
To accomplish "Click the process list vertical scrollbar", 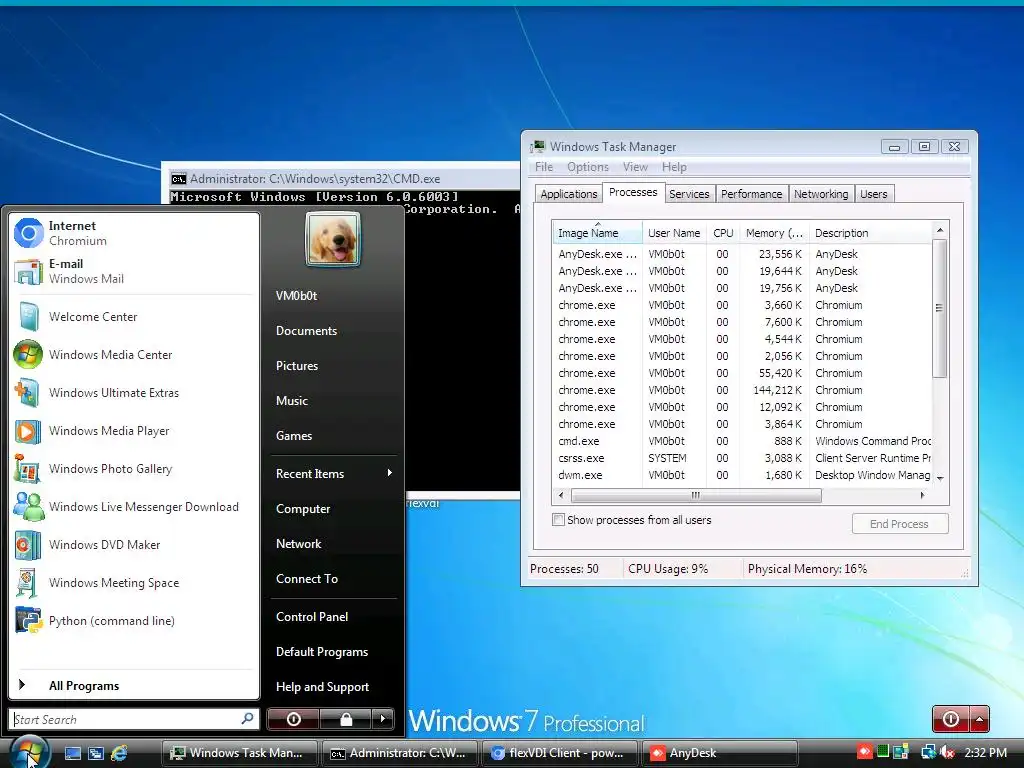I will point(940,308).
